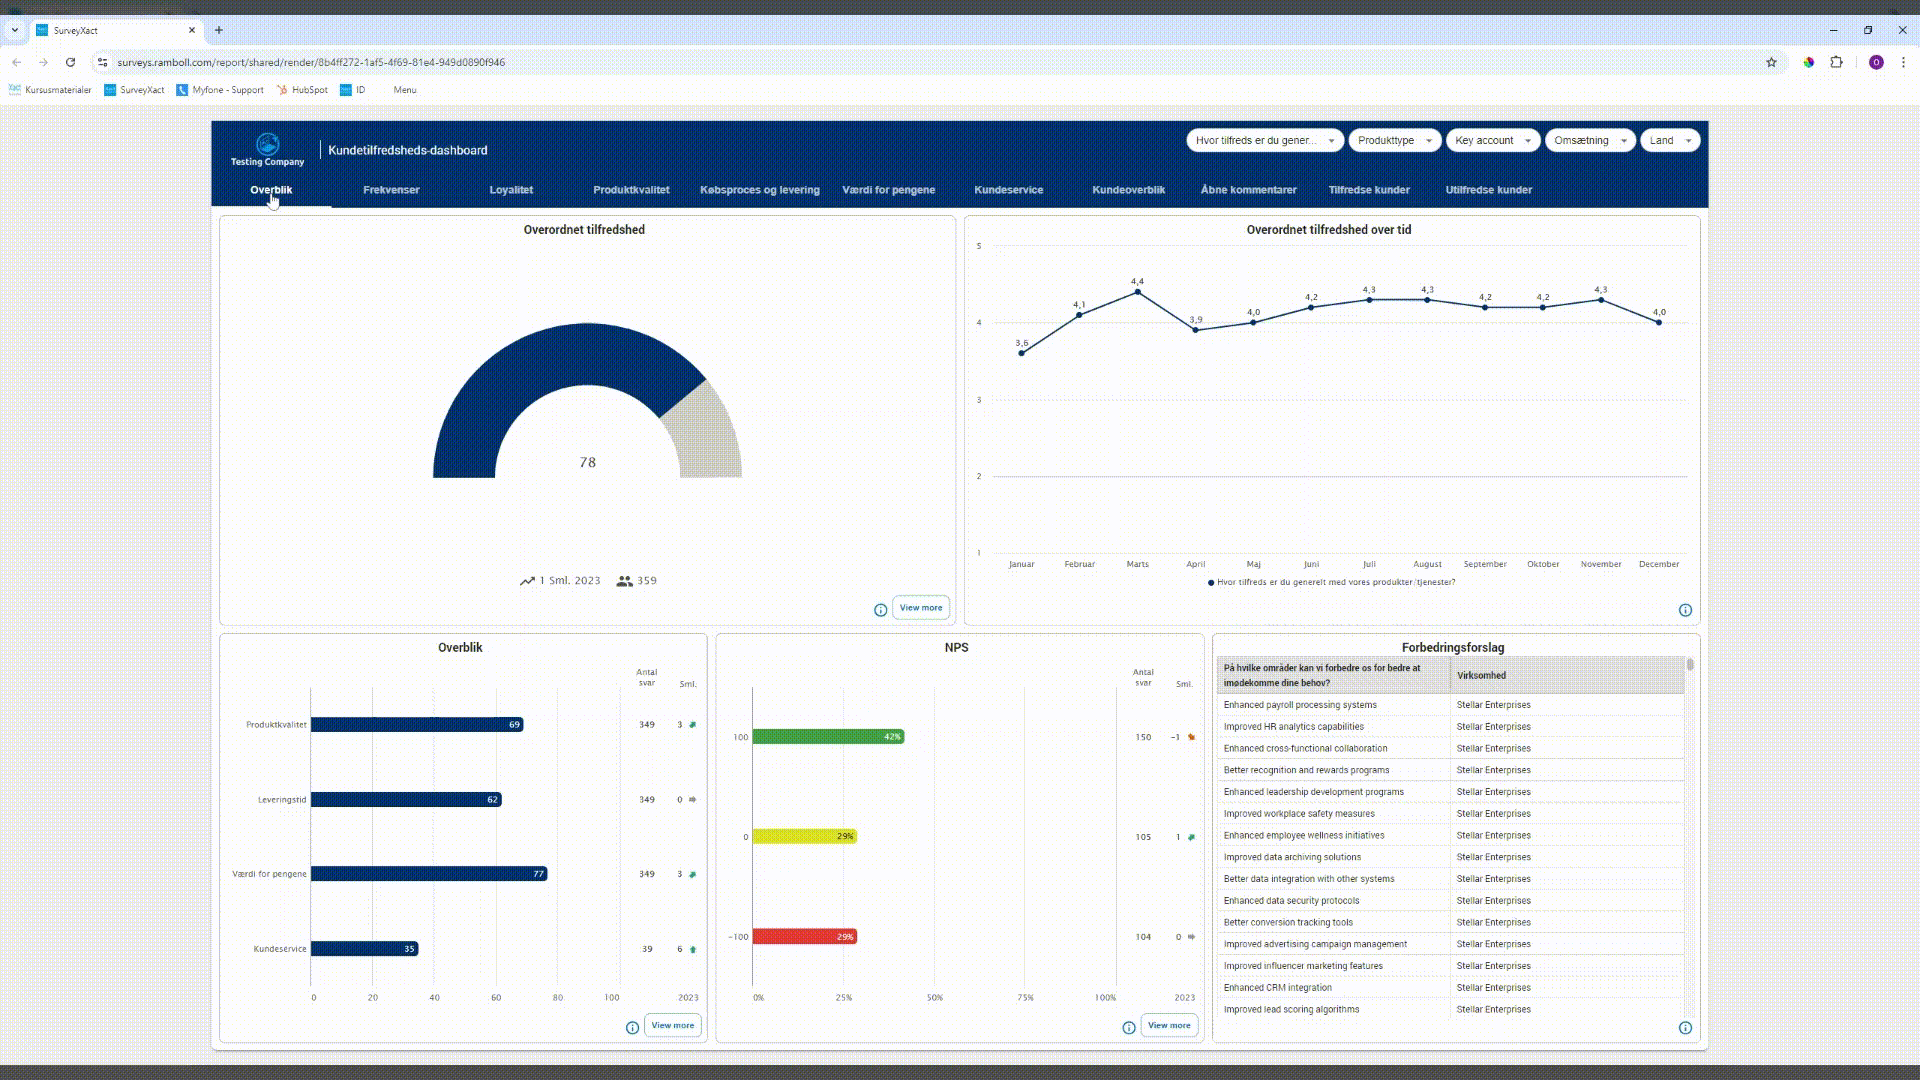Click the red 29% NPS bar

tap(805, 937)
